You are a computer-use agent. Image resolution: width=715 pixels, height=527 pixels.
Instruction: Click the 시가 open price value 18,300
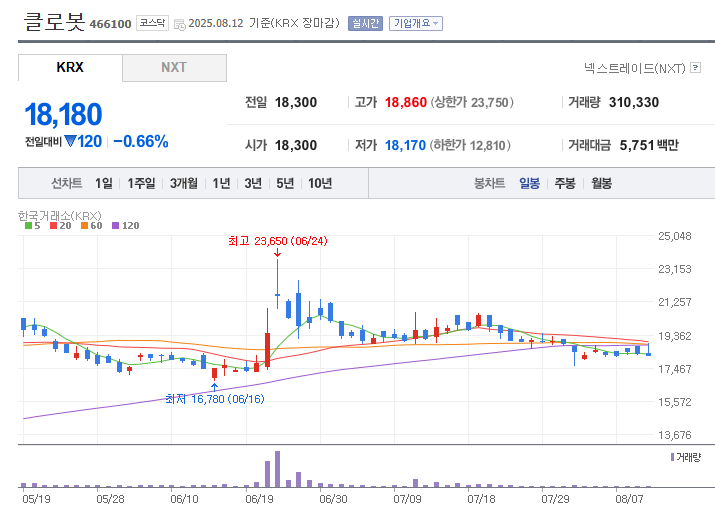point(295,145)
